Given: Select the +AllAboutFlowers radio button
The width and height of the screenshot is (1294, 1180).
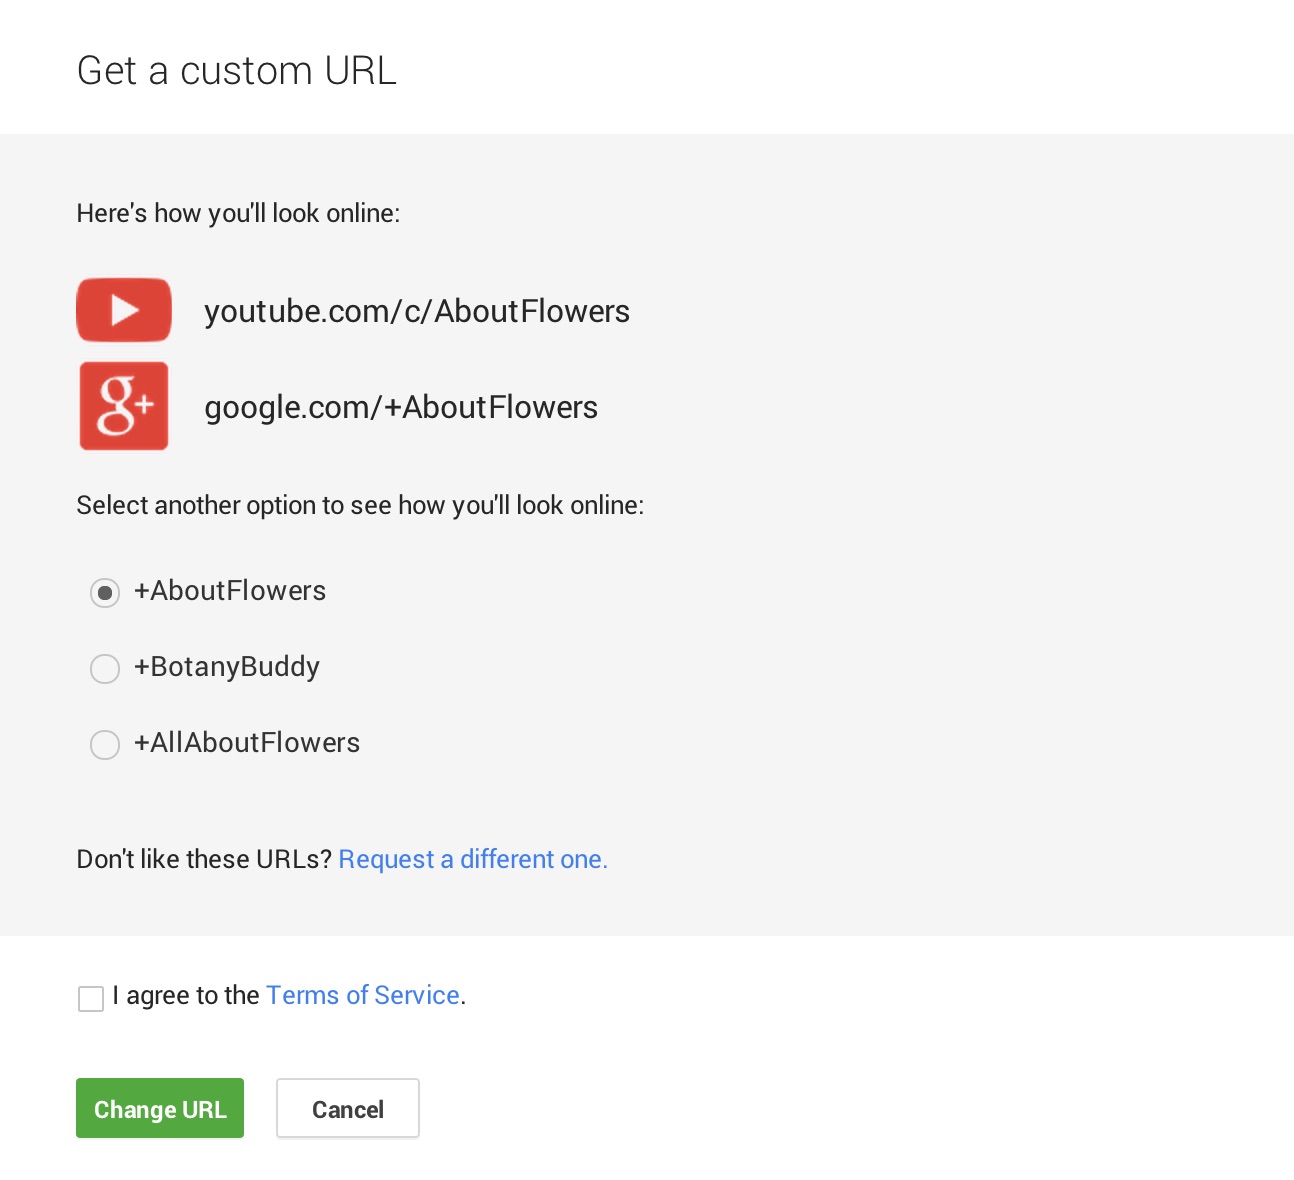Looking at the screenshot, I should [105, 744].
